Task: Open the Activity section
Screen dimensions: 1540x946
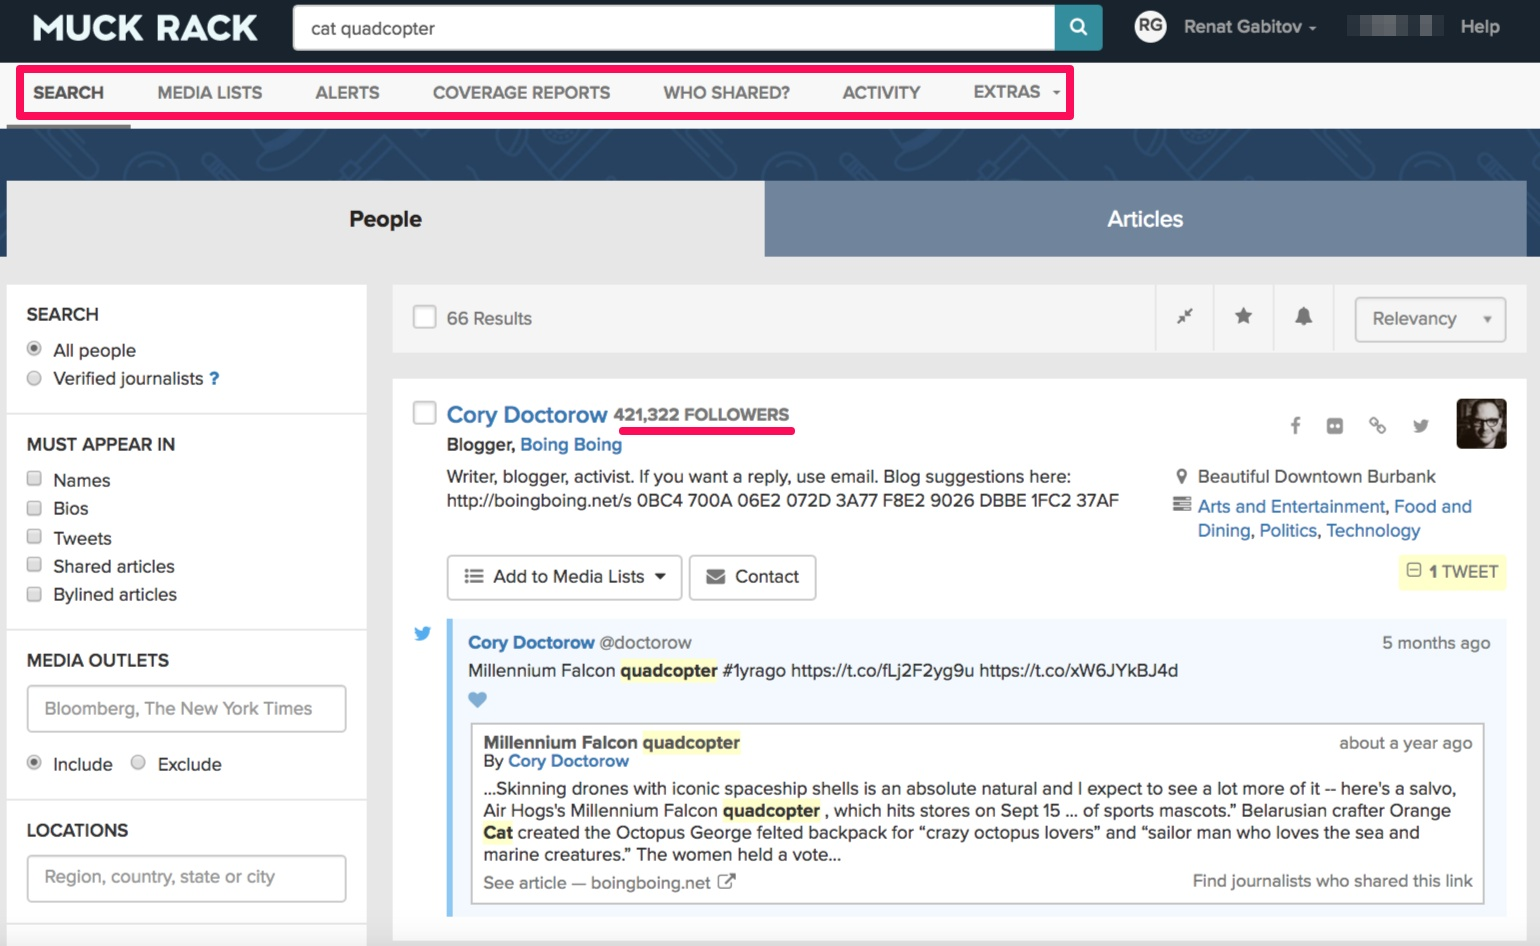Action: [881, 92]
